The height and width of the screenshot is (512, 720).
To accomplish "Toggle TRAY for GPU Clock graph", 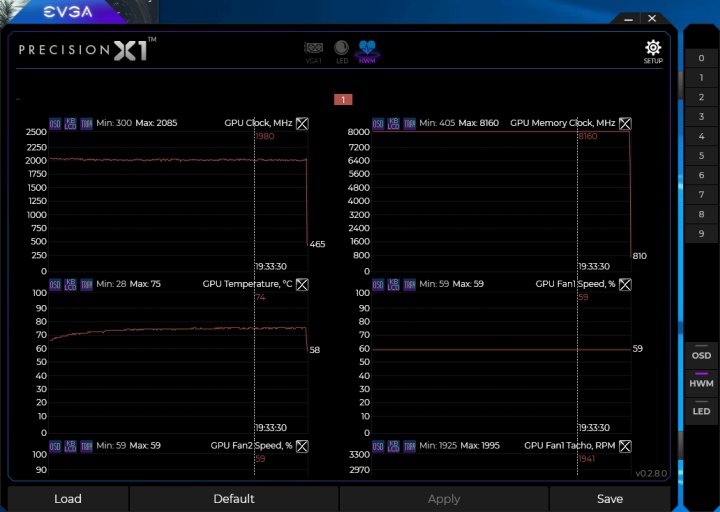I will tap(86, 124).
